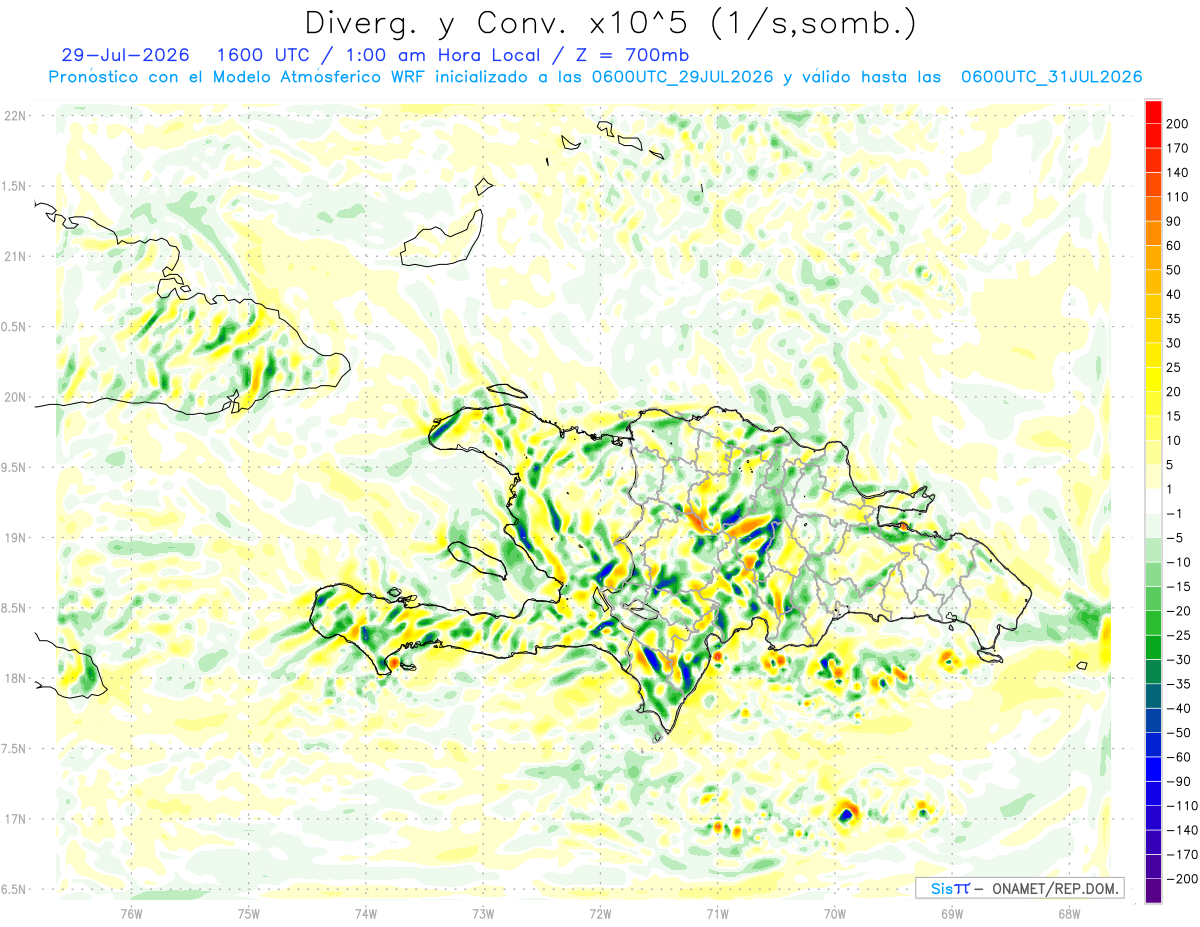Click the '6.5N' latitude label

pyautogui.click(x=14, y=889)
